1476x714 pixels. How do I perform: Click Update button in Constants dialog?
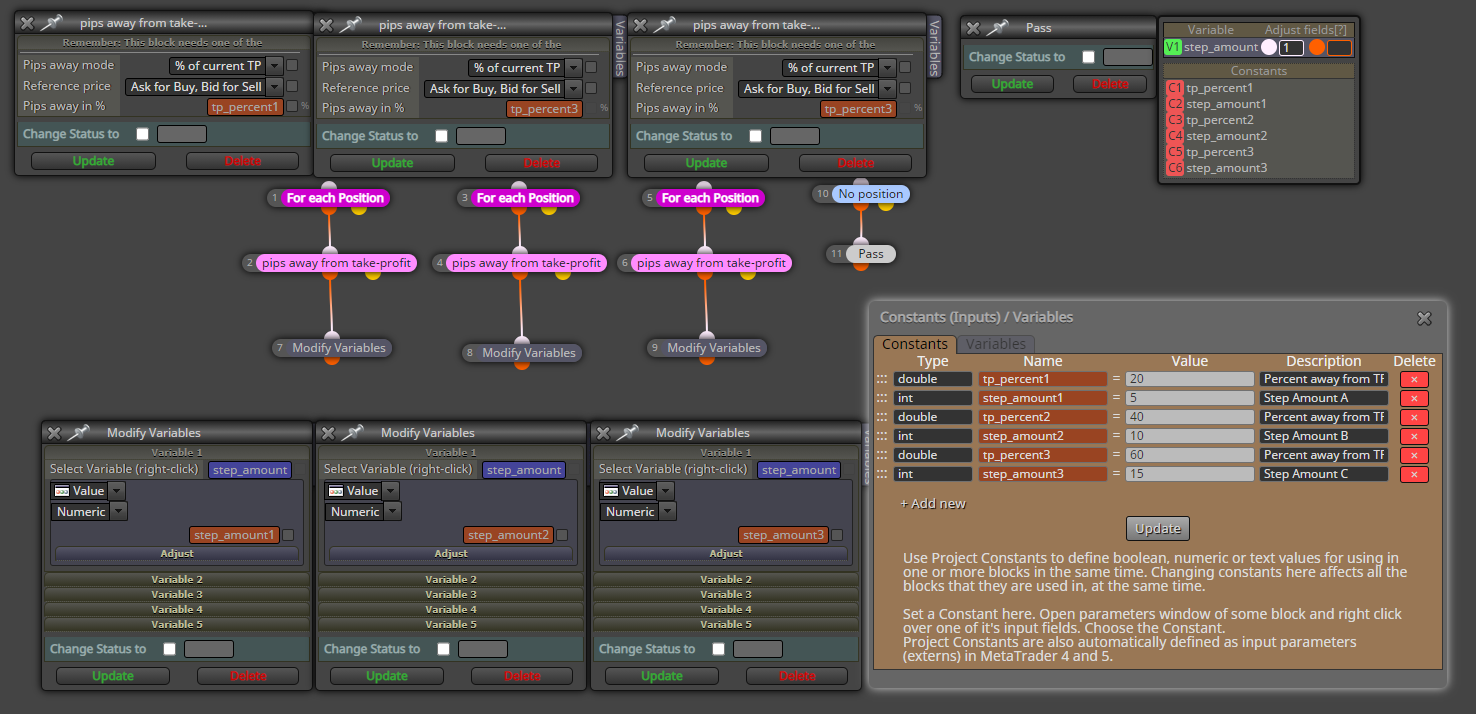pyautogui.click(x=1158, y=528)
